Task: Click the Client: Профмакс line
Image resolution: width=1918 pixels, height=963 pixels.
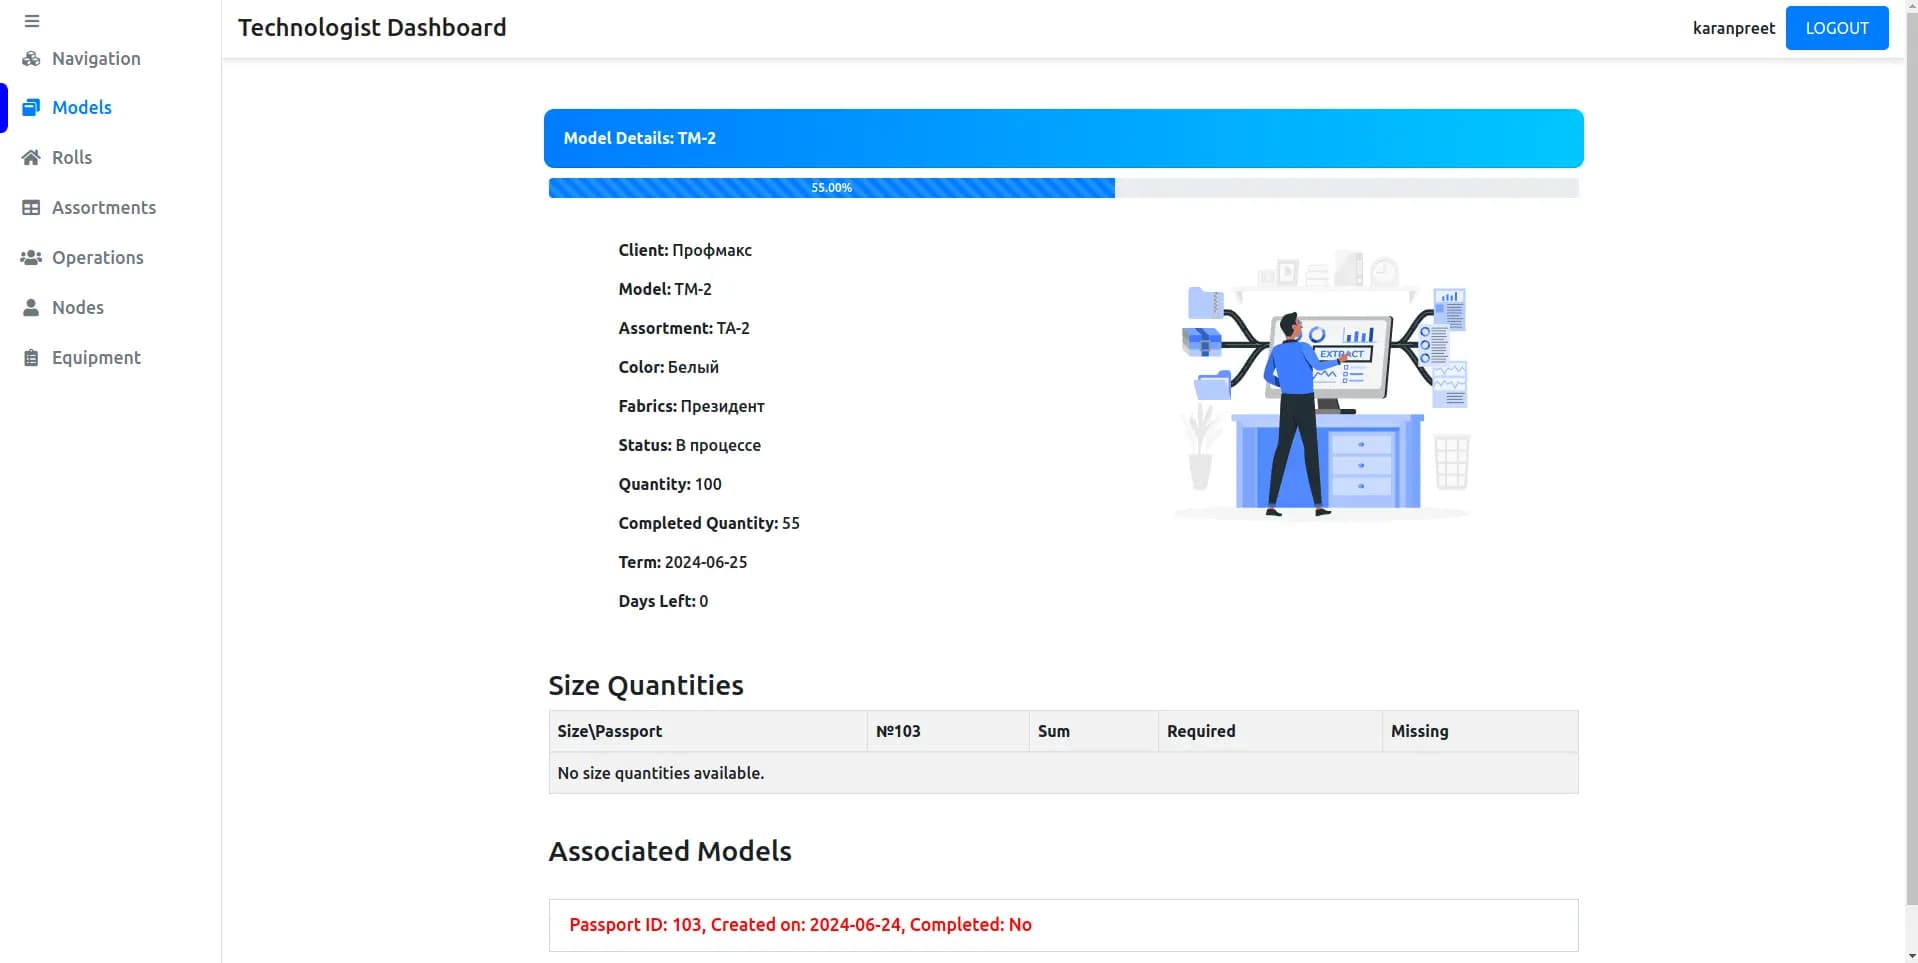Action: [x=685, y=250]
